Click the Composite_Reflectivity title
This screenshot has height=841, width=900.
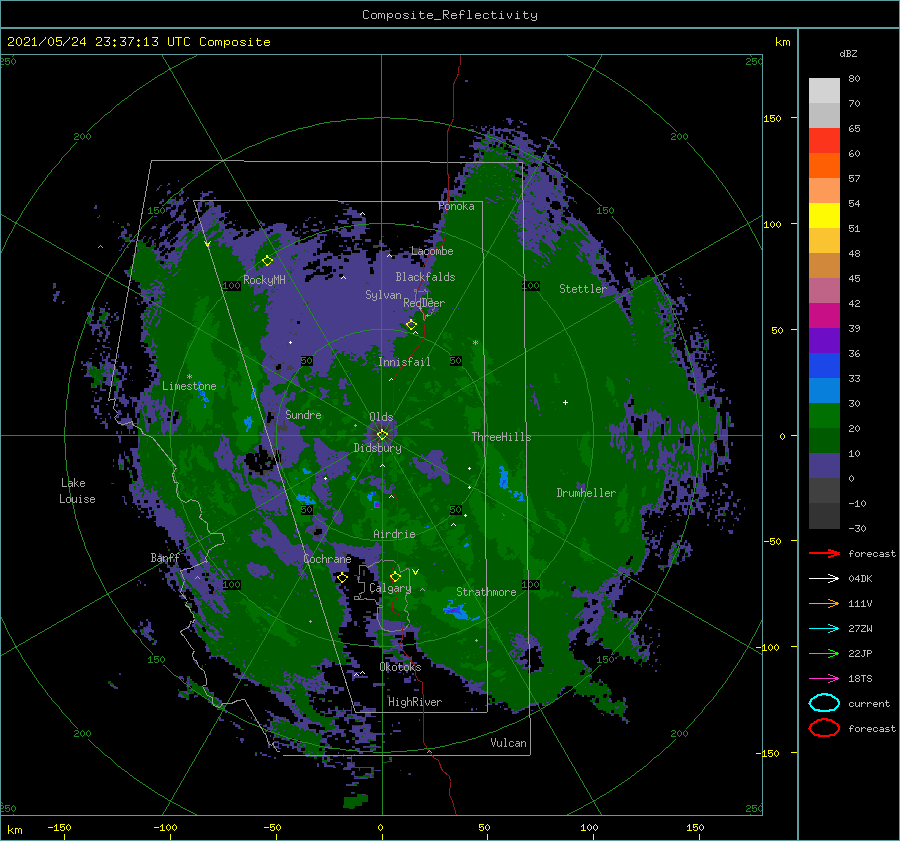pyautogui.click(x=450, y=15)
